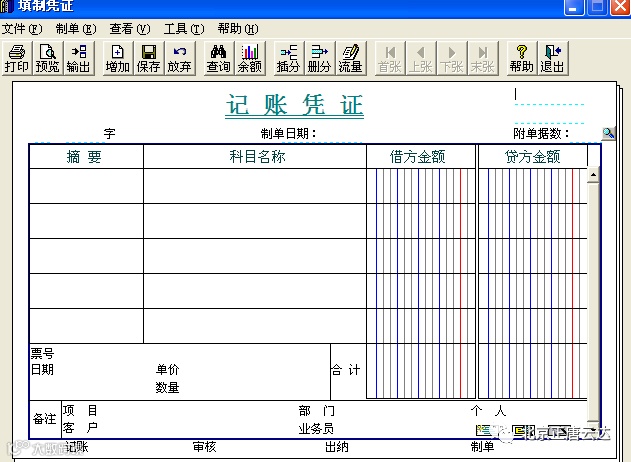Screen dimensions: 631x462
Task: Click the 合计 total label
Action: click(346, 370)
